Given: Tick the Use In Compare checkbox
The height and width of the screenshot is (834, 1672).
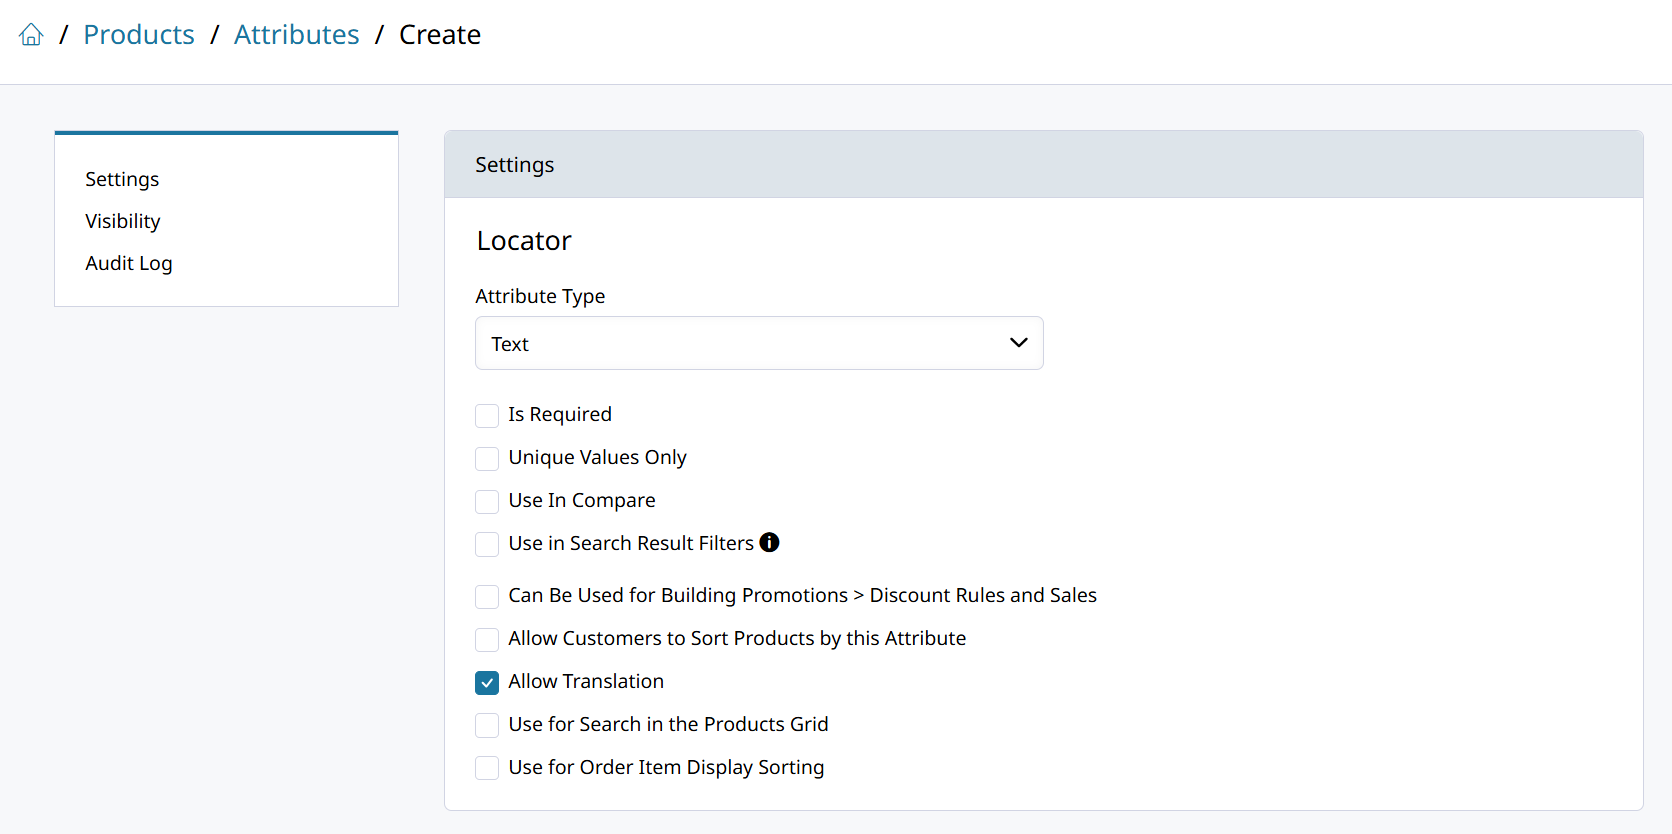Looking at the screenshot, I should [487, 502].
